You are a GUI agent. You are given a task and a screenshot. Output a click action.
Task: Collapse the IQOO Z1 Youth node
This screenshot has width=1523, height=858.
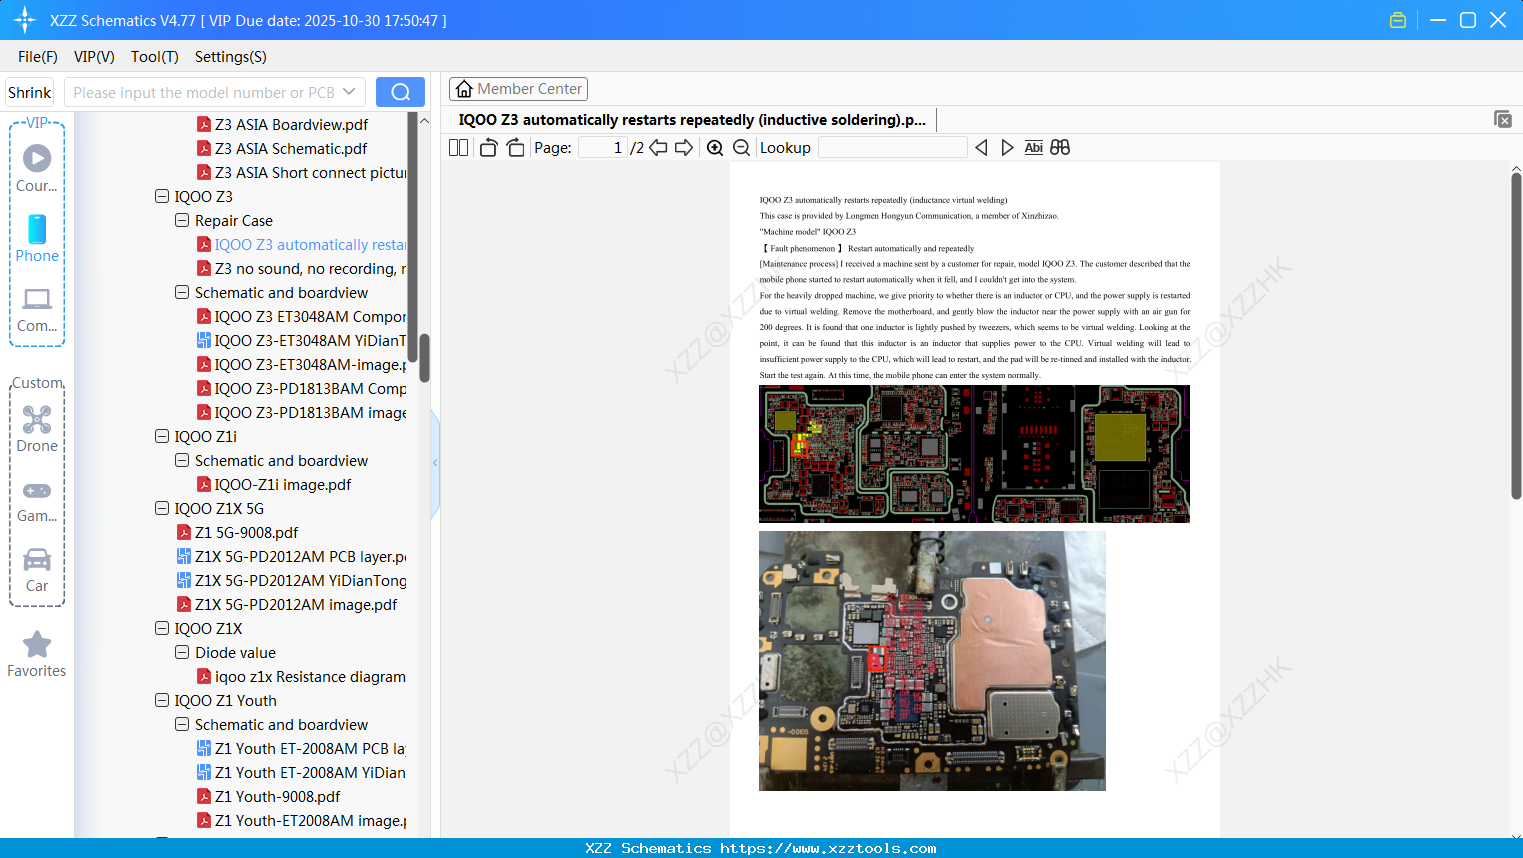pyautogui.click(x=162, y=700)
